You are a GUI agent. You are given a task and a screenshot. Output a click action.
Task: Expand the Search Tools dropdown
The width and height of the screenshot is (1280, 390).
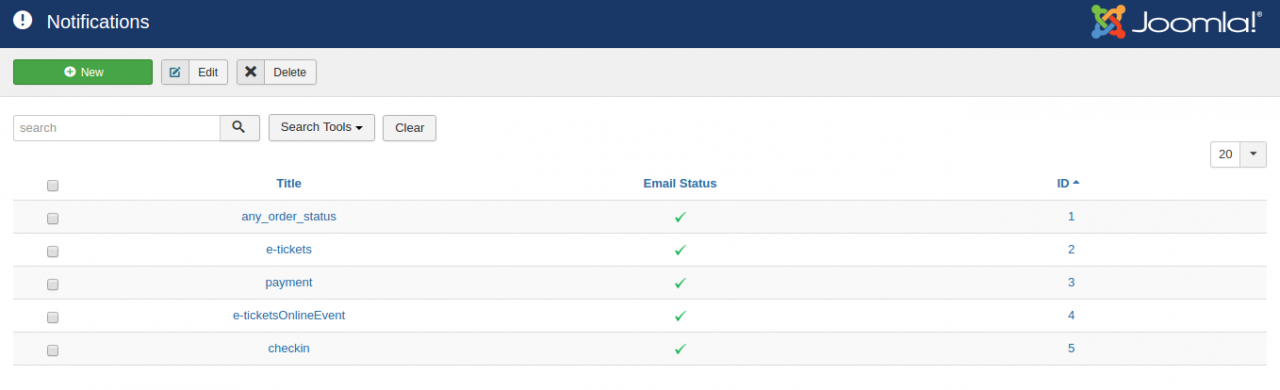321,128
